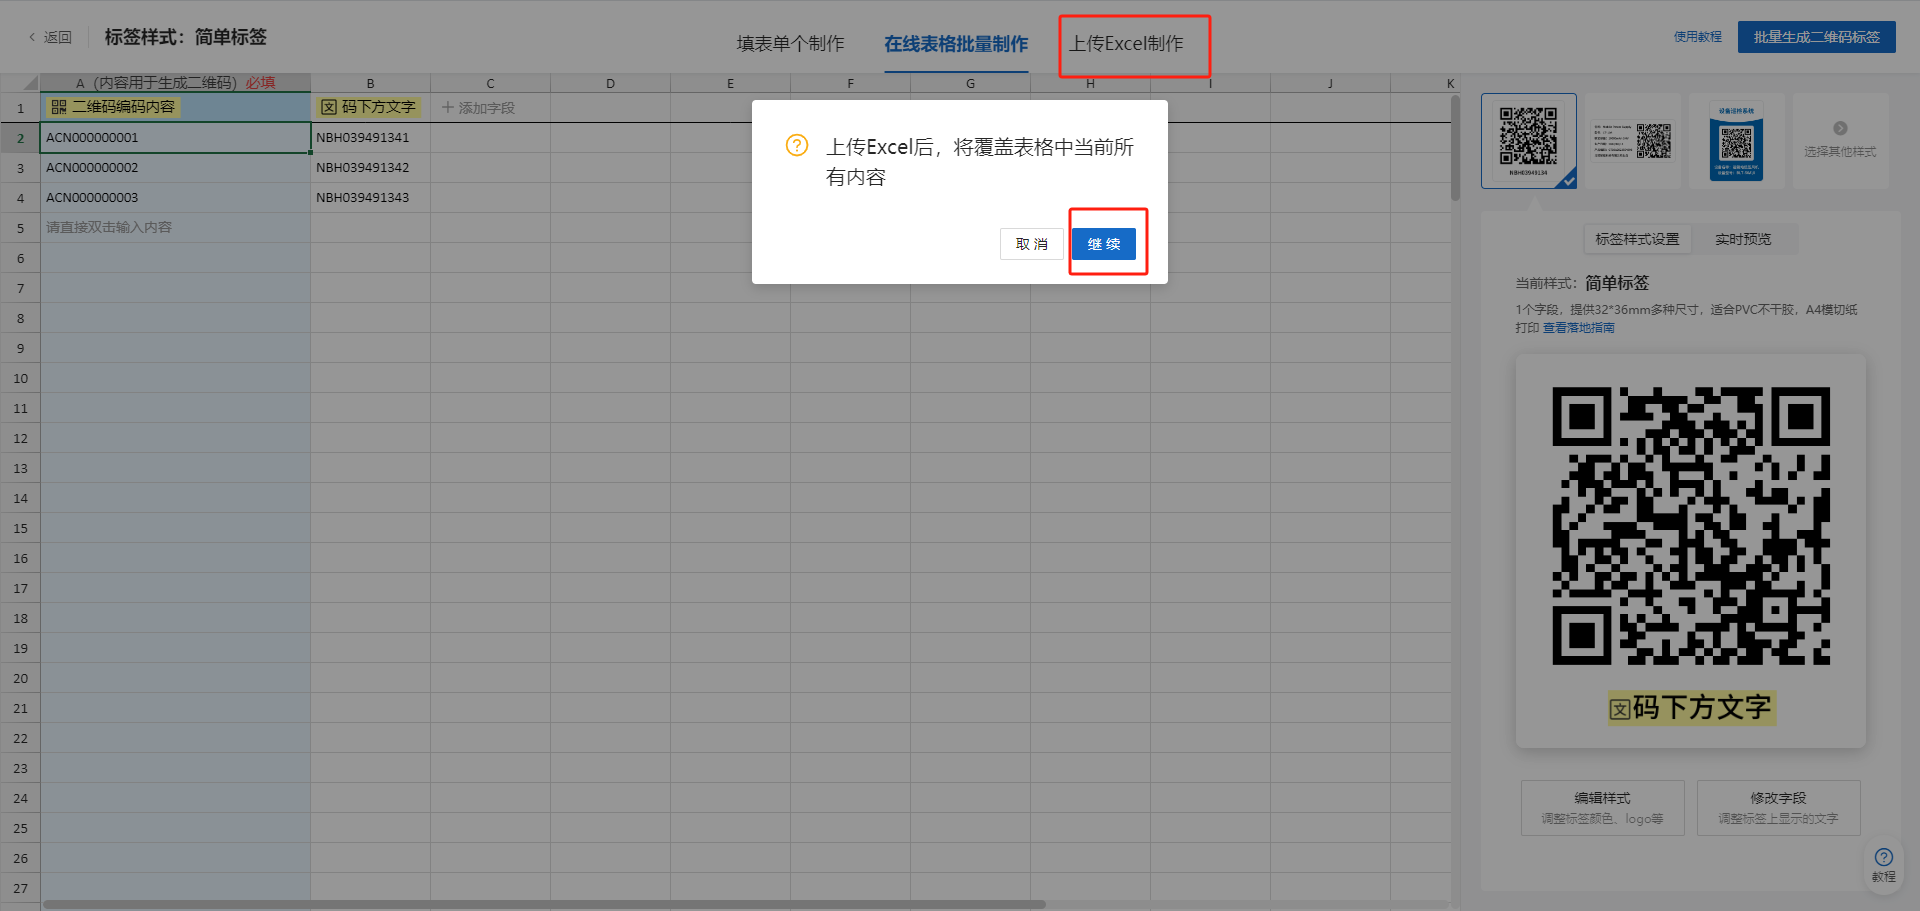Viewport: 1920px width, 911px height.
Task: Switch to 标签样式设置 tab
Action: pyautogui.click(x=1637, y=239)
